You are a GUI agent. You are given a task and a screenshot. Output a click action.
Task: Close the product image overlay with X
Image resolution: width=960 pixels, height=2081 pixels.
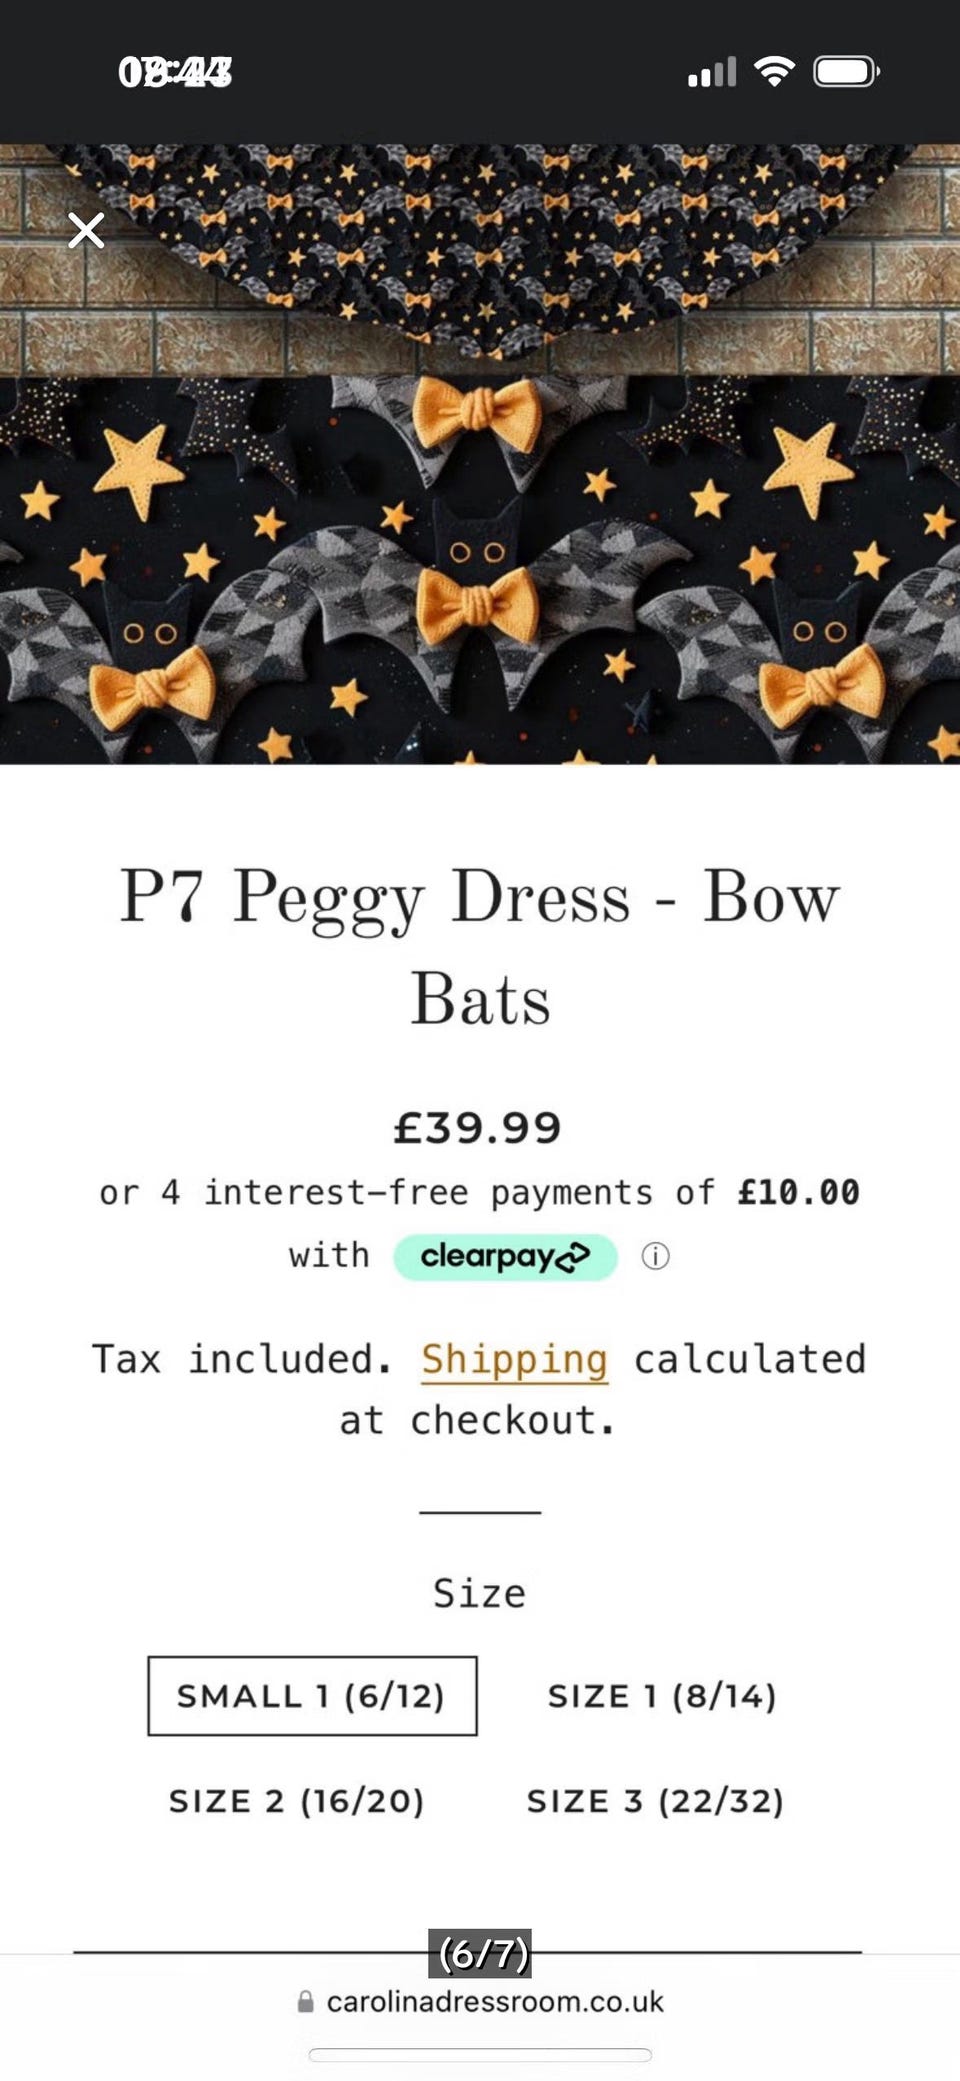coord(86,230)
